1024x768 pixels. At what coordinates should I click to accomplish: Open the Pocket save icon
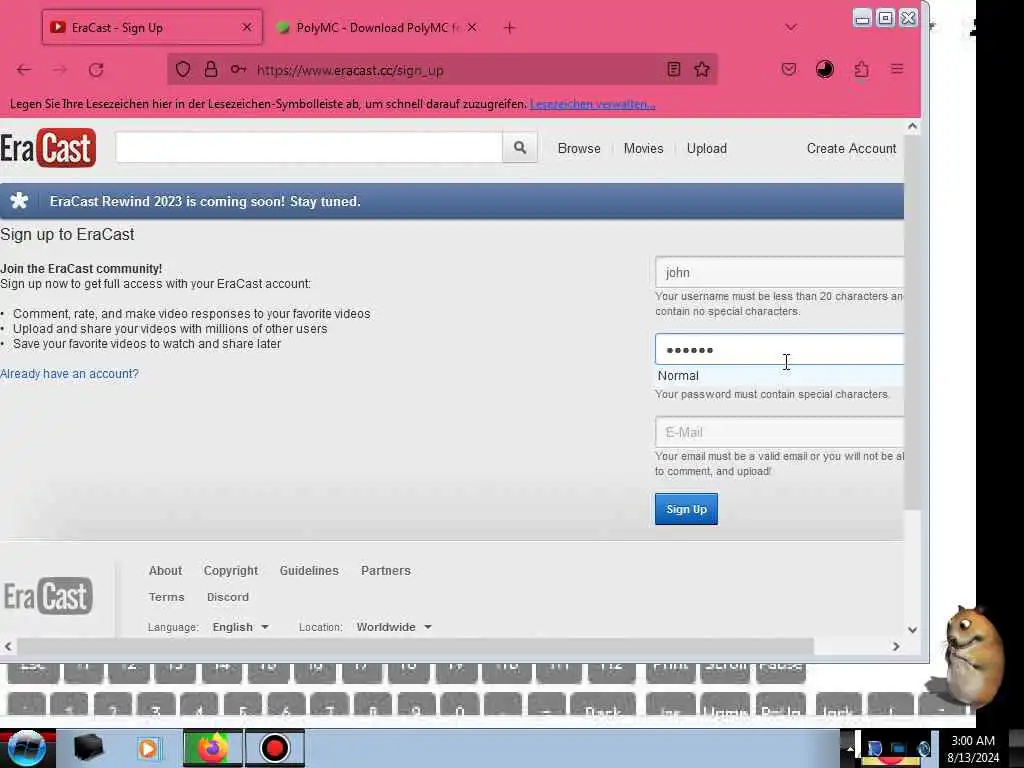click(789, 69)
